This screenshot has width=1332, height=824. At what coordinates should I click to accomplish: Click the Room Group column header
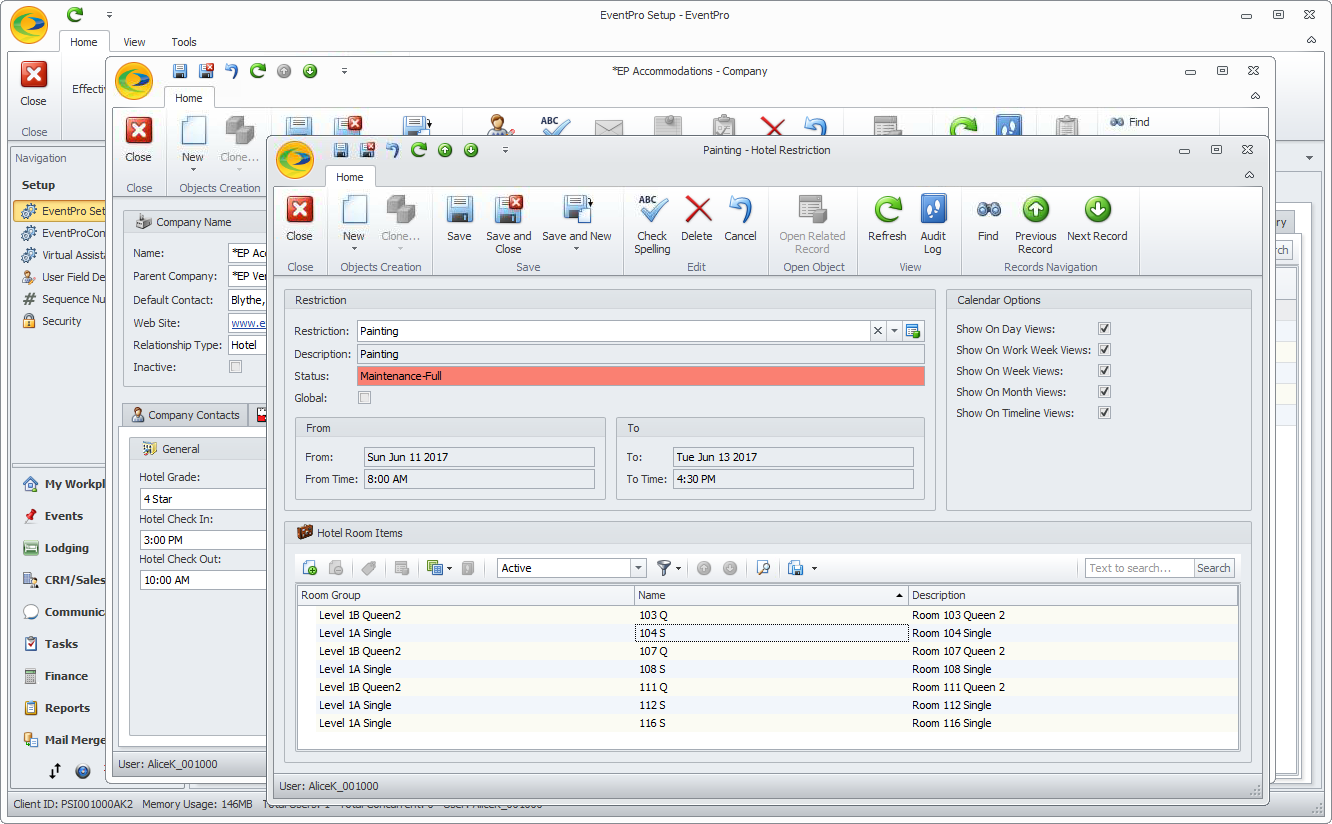point(466,595)
